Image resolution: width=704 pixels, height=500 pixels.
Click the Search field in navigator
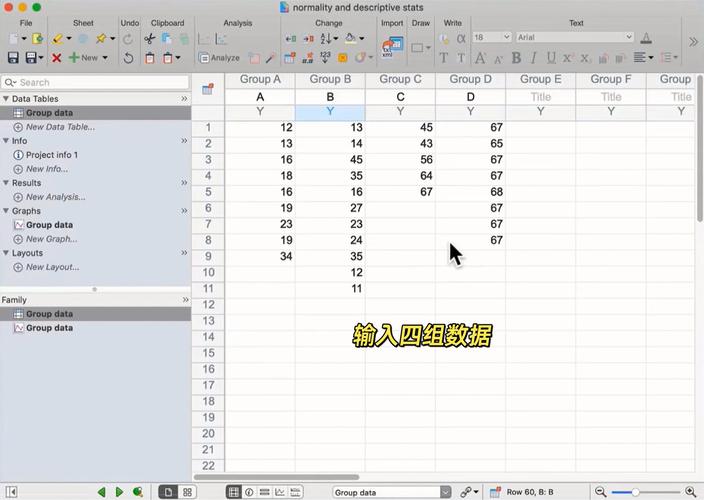[95, 82]
